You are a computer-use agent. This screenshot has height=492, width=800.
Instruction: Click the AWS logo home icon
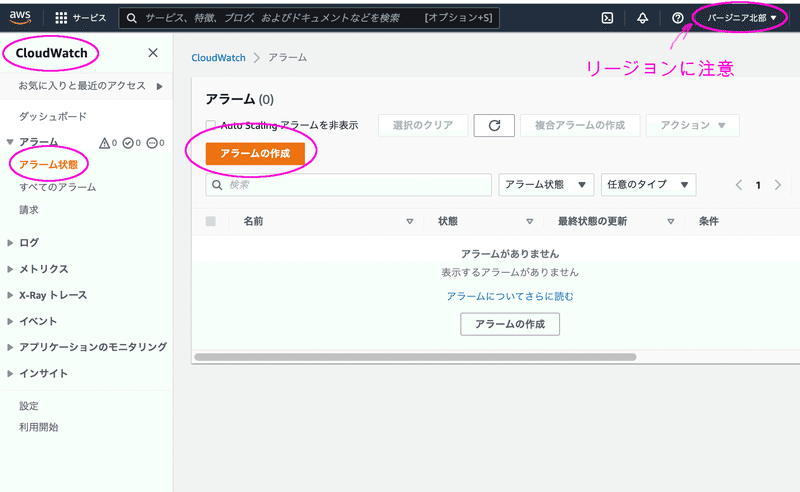[x=20, y=17]
